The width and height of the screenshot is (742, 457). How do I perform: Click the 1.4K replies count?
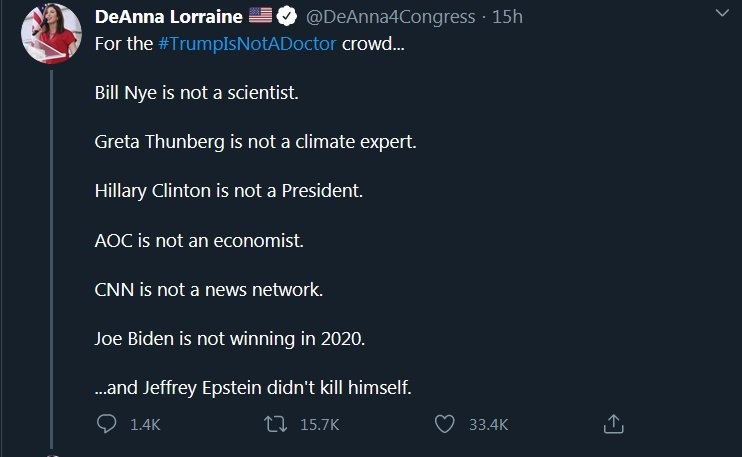pyautogui.click(x=145, y=424)
